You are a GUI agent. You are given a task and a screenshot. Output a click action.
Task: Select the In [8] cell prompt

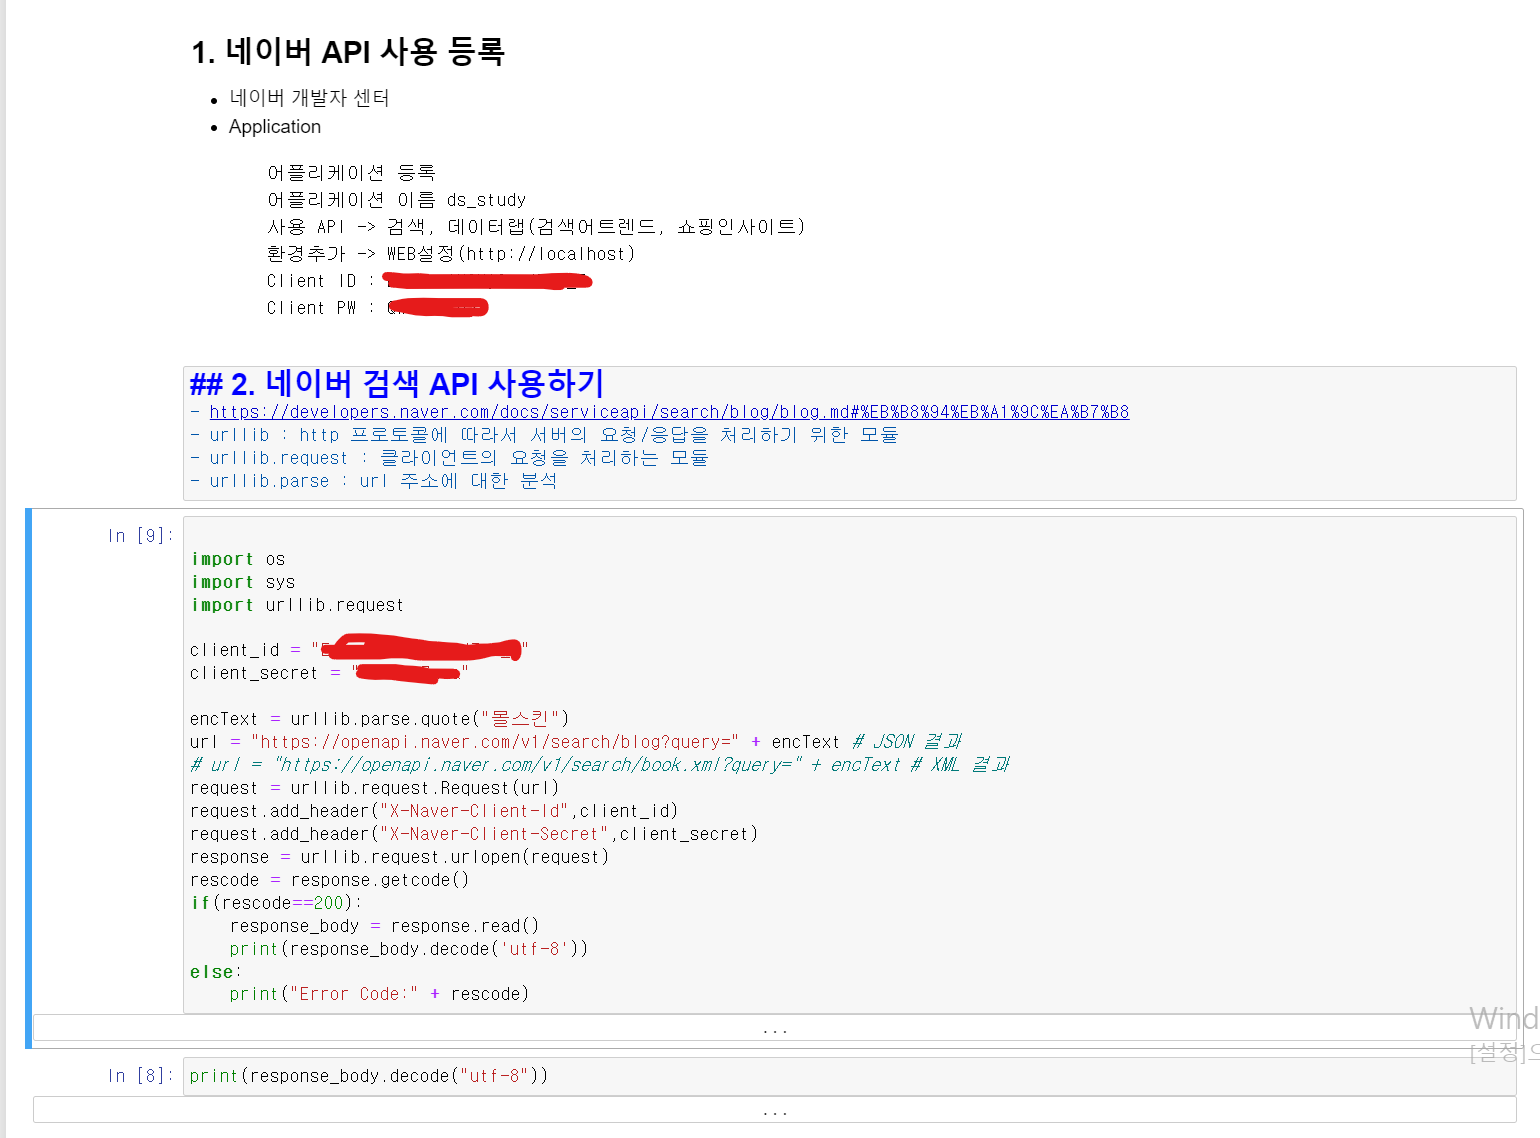tap(140, 1076)
